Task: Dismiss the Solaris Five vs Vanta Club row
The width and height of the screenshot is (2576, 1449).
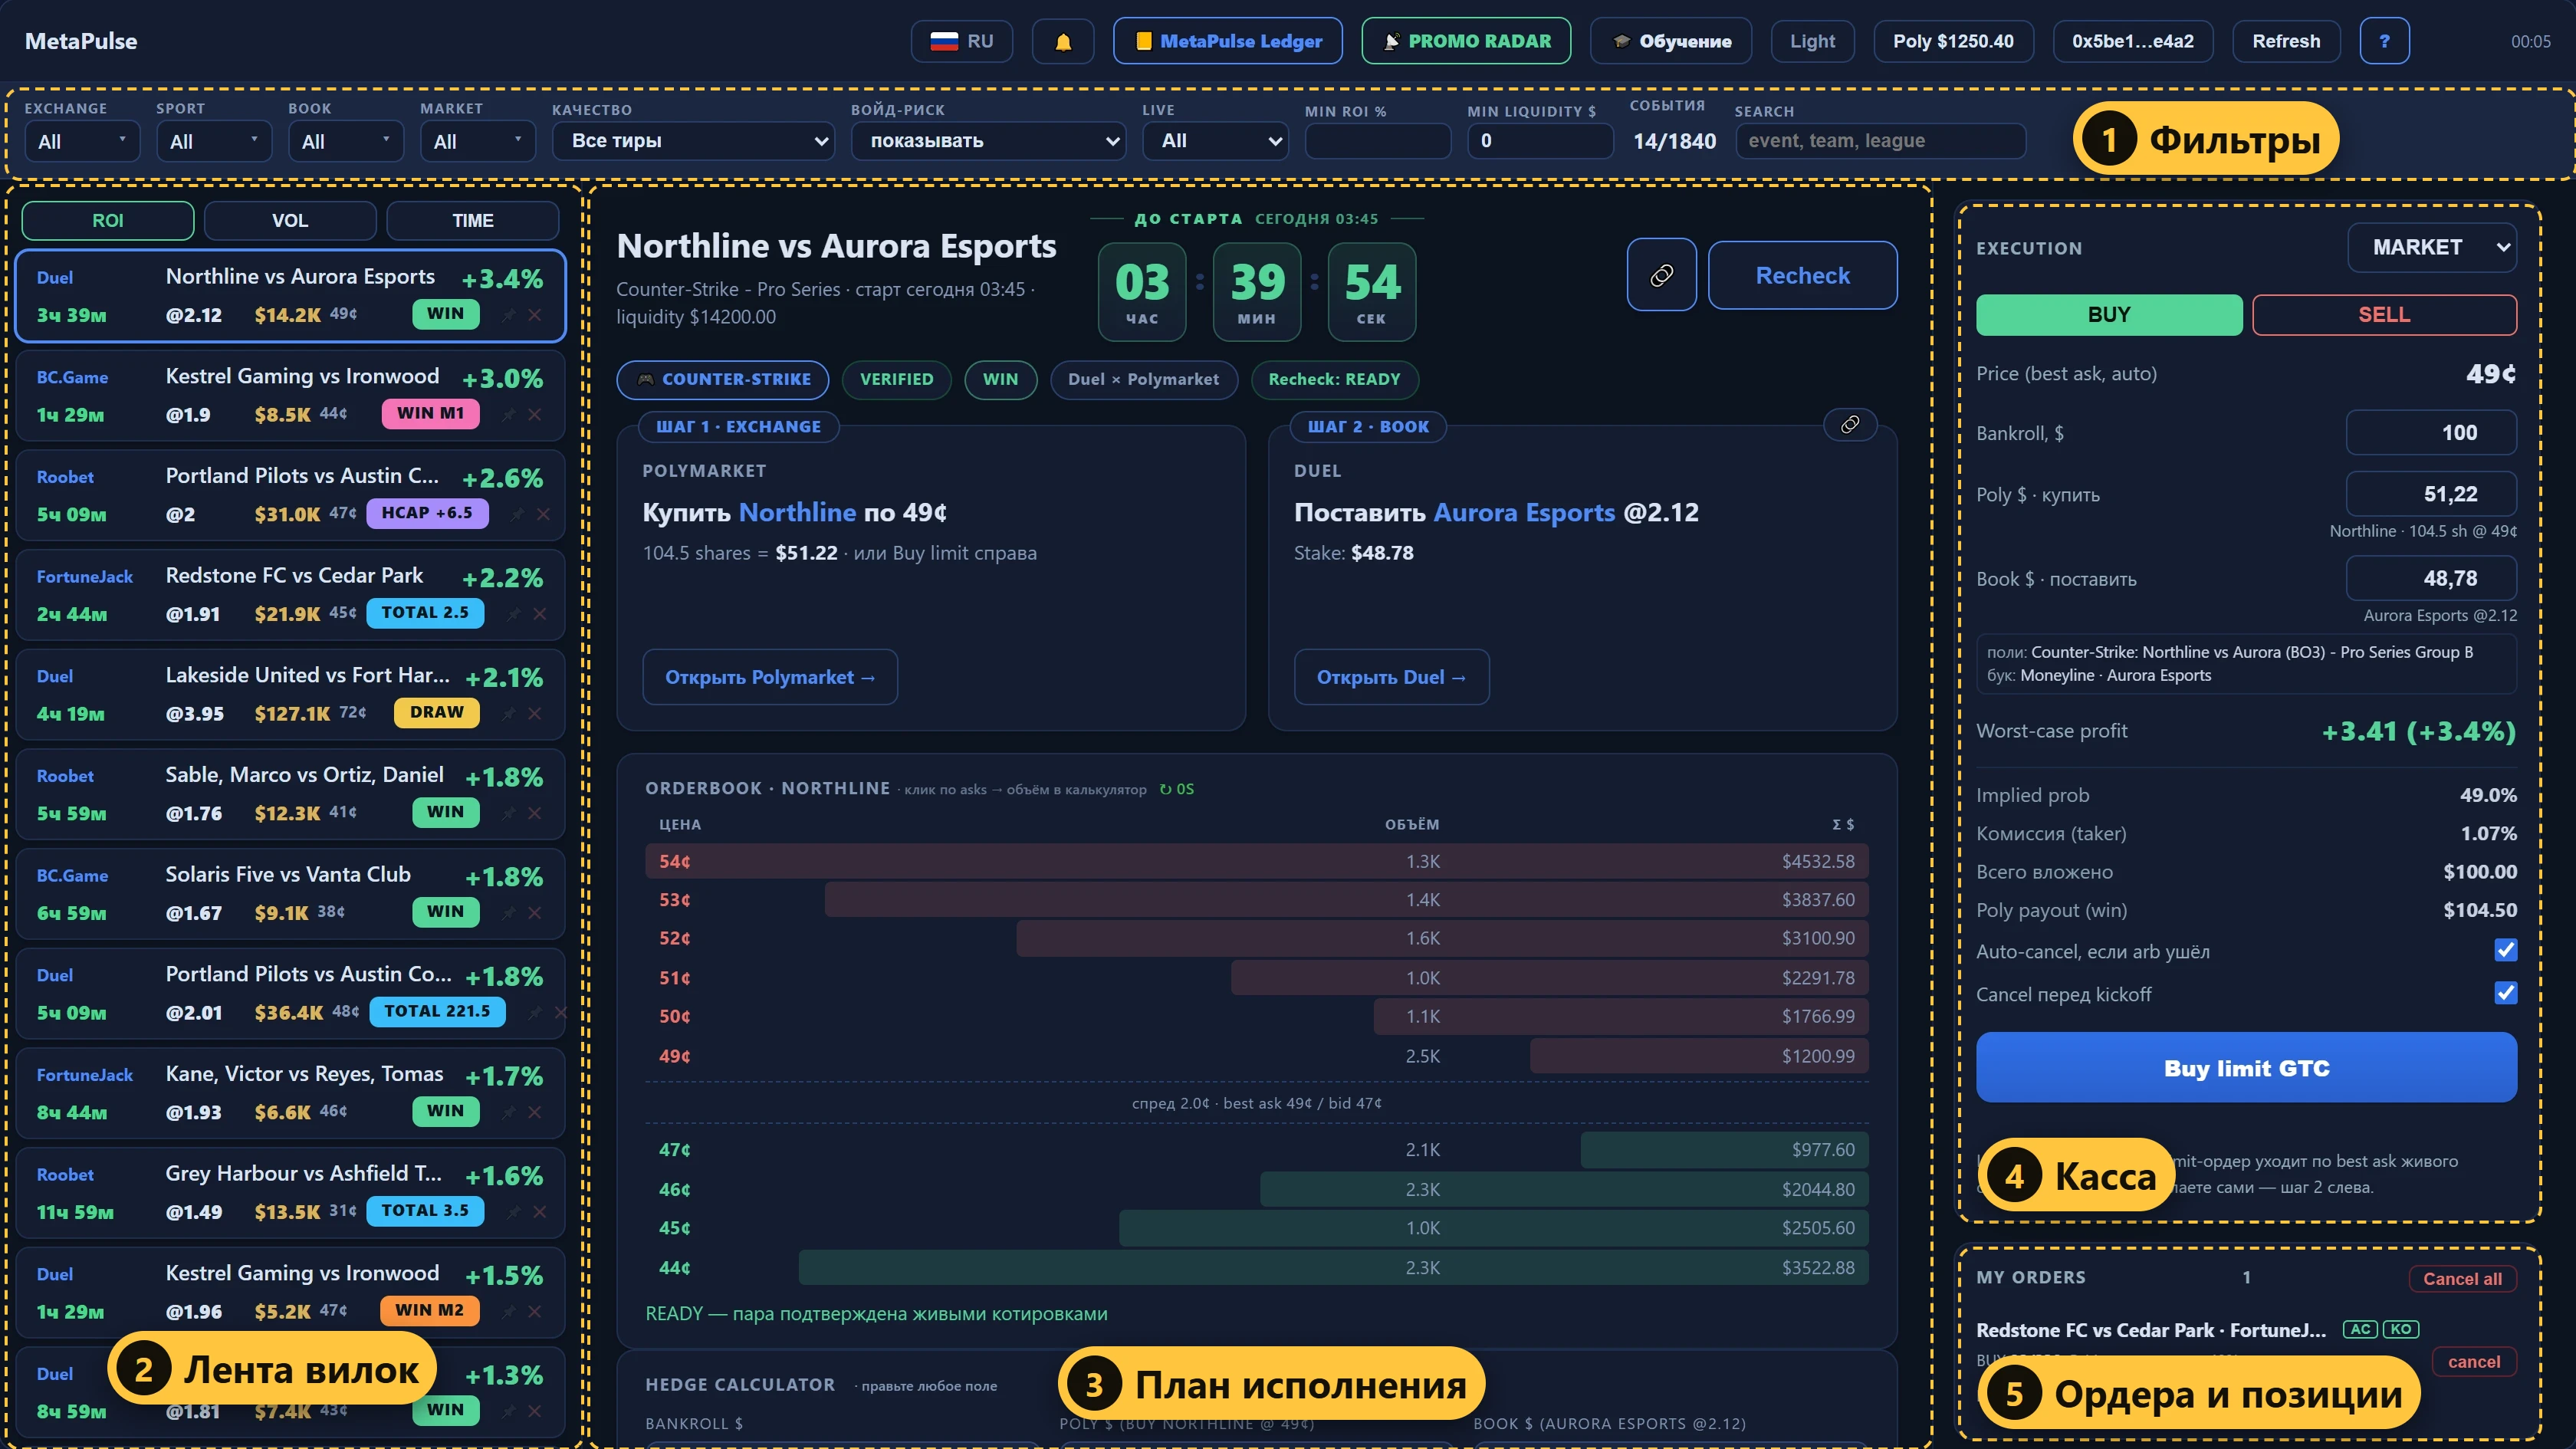Action: point(535,912)
